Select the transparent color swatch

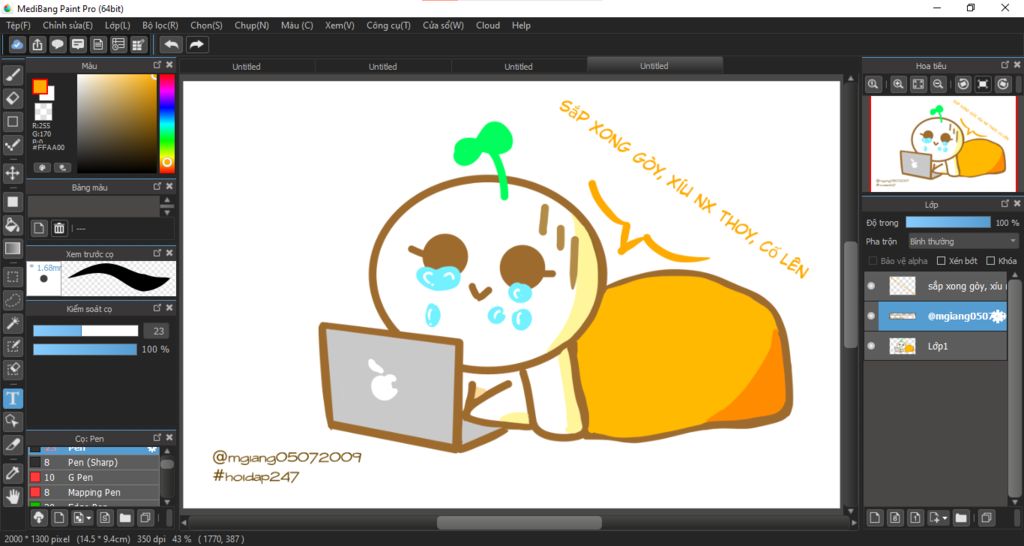[43, 111]
